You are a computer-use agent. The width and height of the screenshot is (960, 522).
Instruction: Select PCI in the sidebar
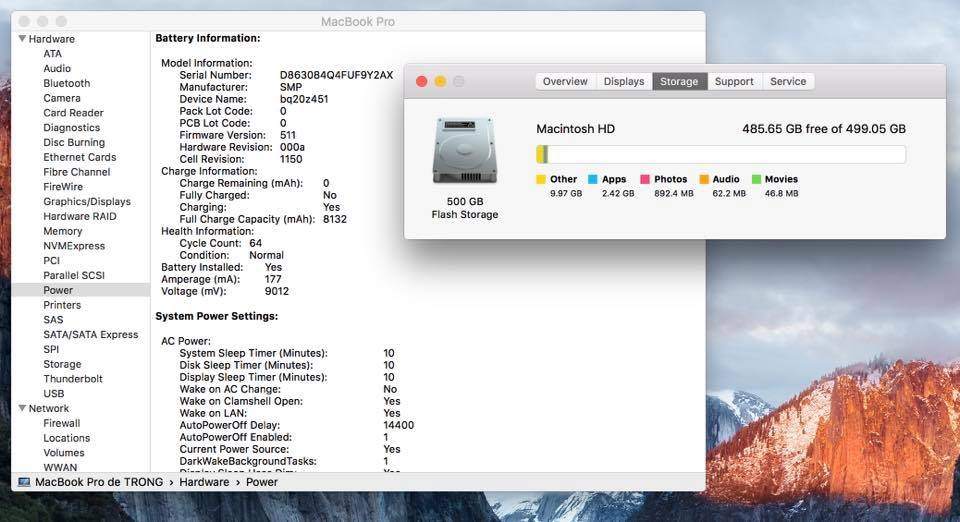pos(51,261)
